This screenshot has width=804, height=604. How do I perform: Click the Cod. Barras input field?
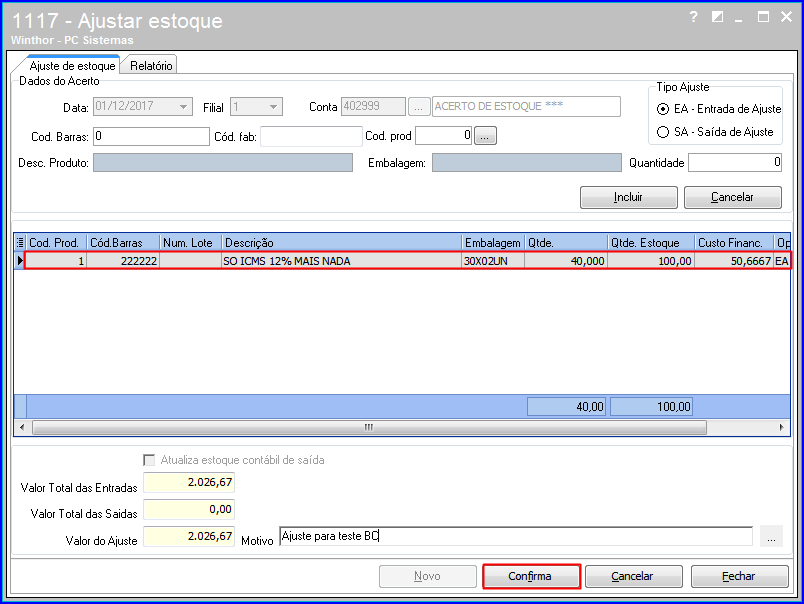(x=151, y=136)
